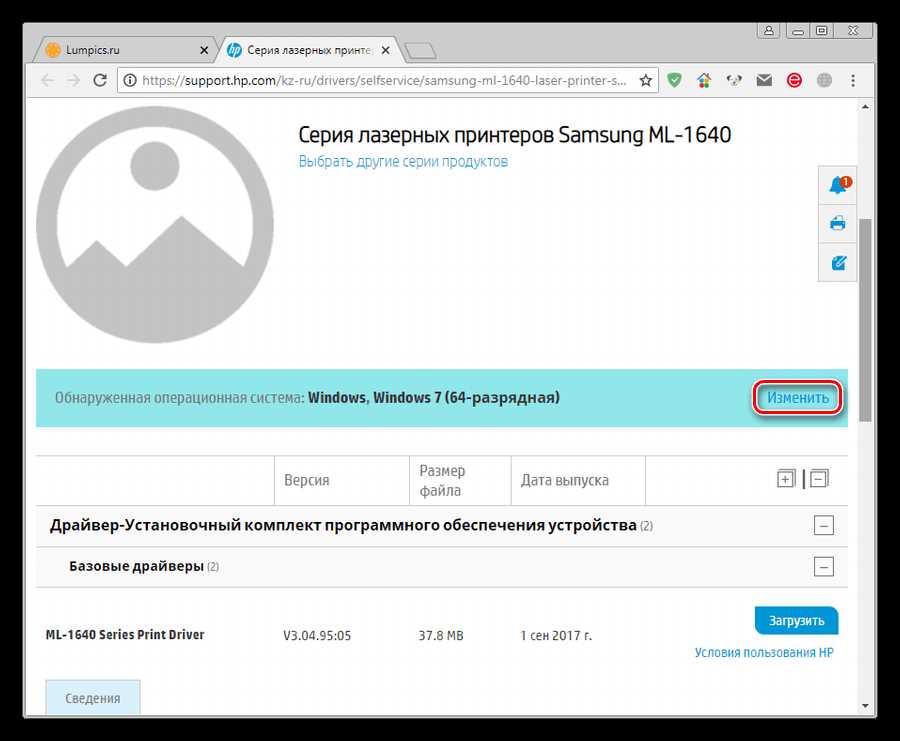Image resolution: width=900 pixels, height=741 pixels.
Task: Open the Условия пользования HP link
Action: coord(764,653)
